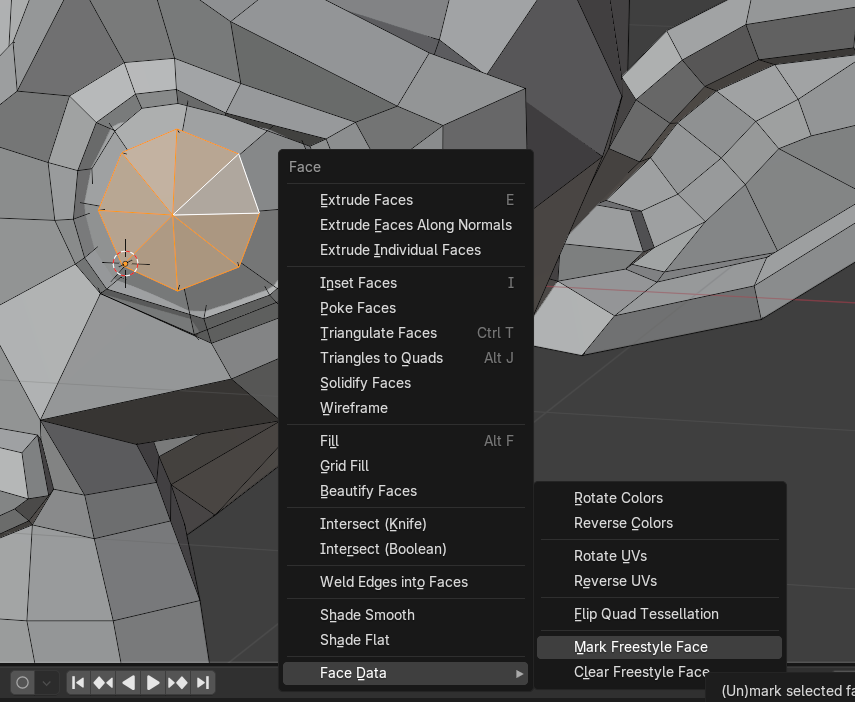Jump to timeline start endpoint
The width and height of the screenshot is (855, 702).
pos(78,682)
